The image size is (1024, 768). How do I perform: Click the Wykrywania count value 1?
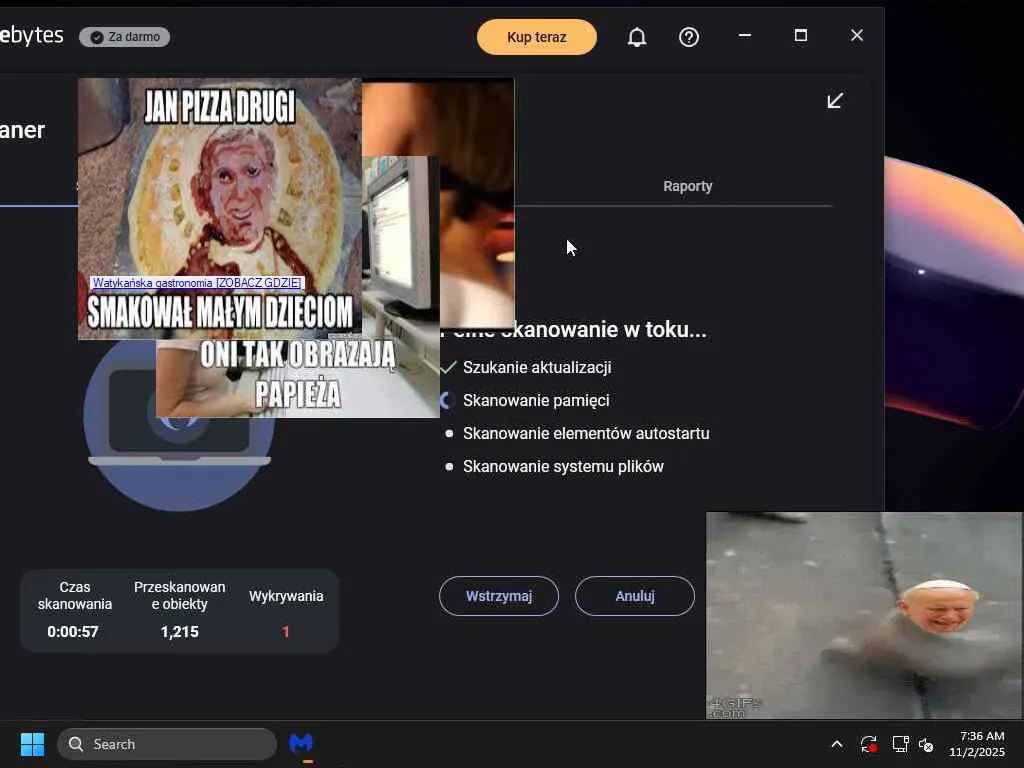(x=285, y=632)
